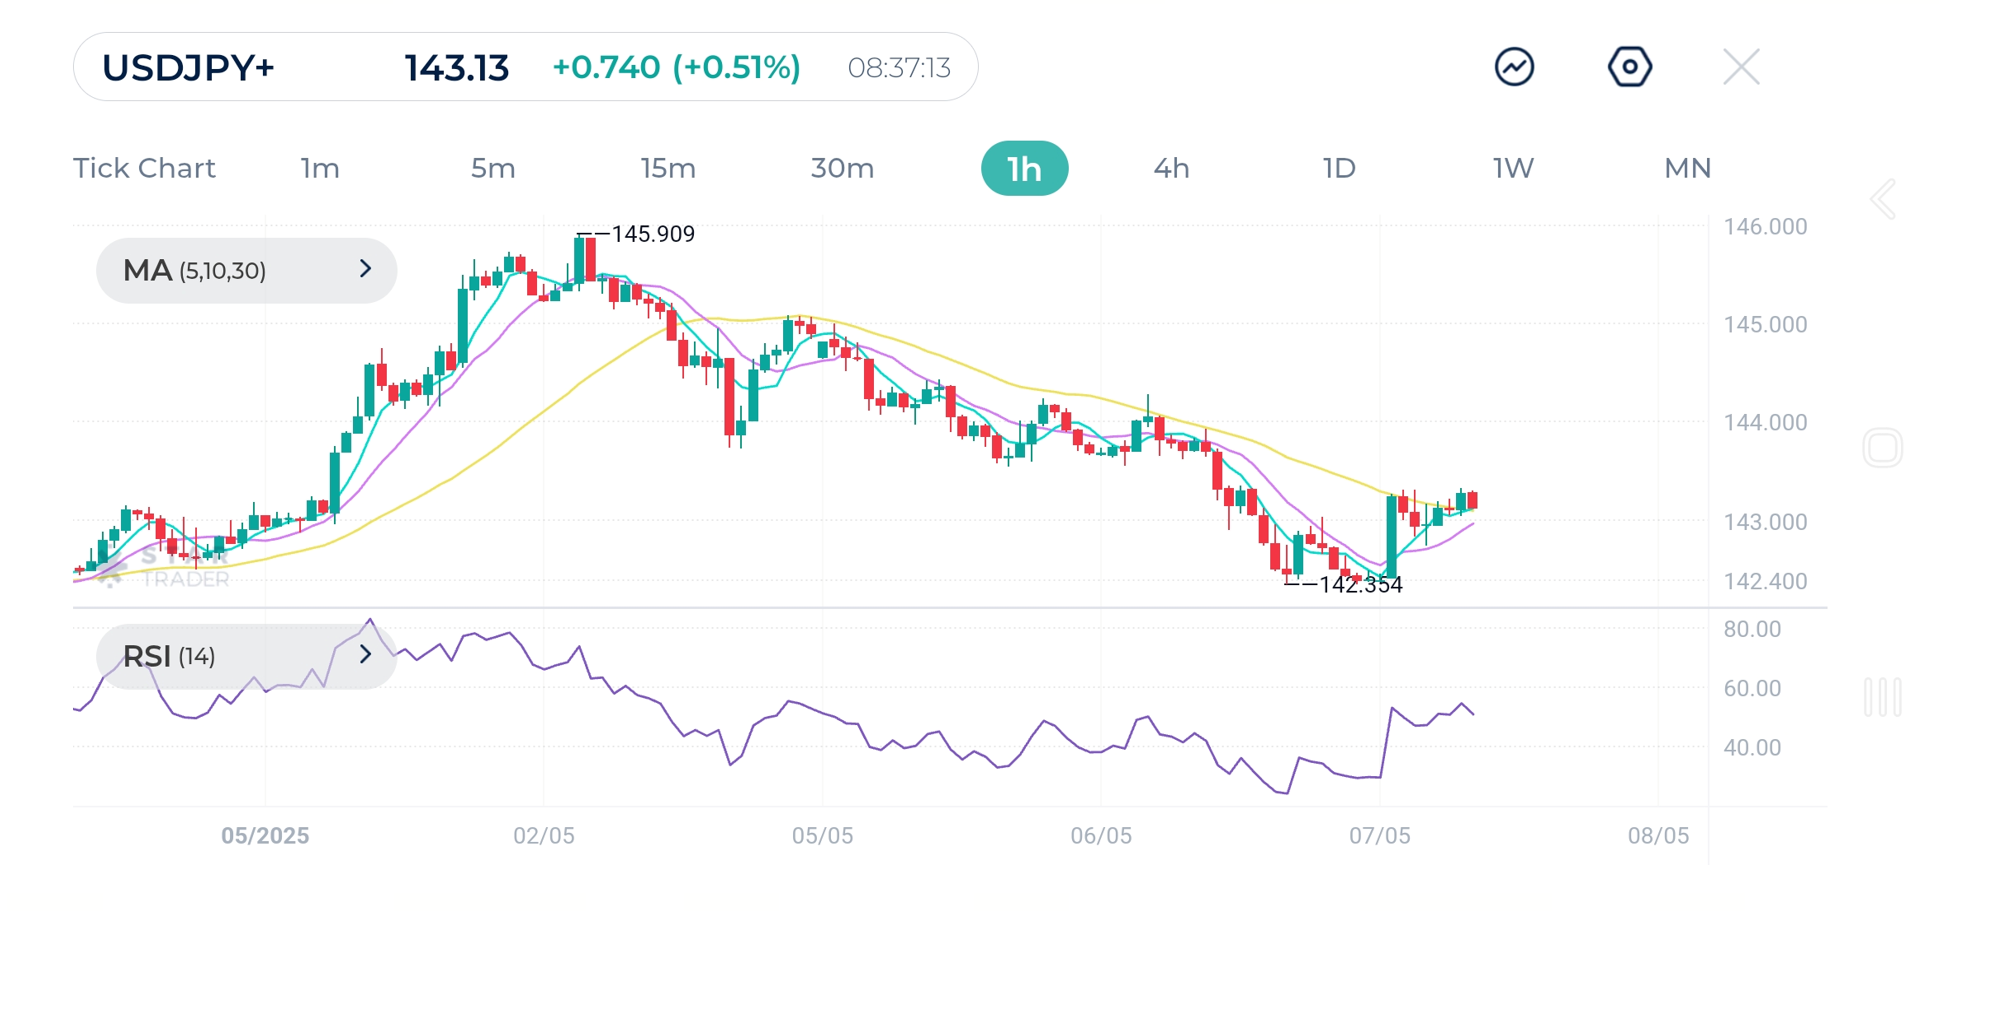Switch to Tick Chart view
The width and height of the screenshot is (2002, 1019).
click(144, 168)
